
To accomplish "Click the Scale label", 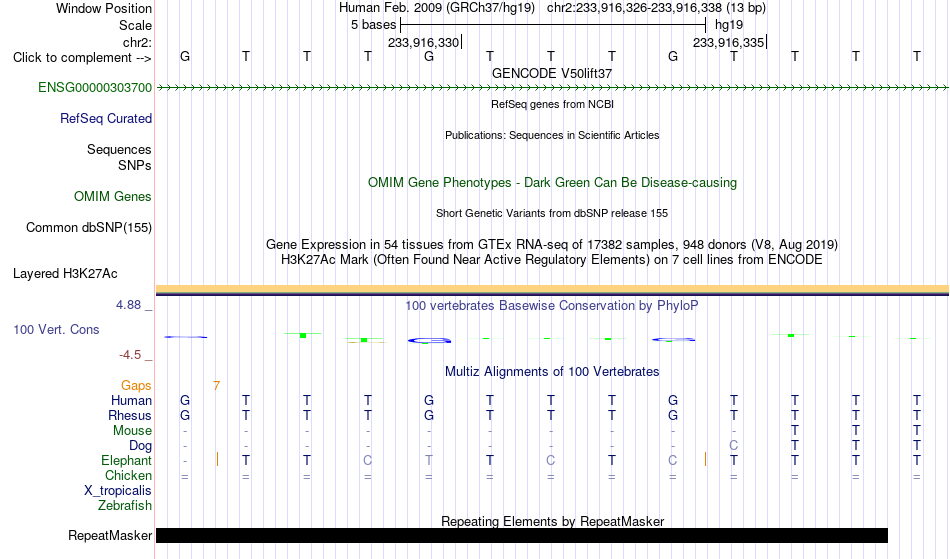I will [x=135, y=25].
